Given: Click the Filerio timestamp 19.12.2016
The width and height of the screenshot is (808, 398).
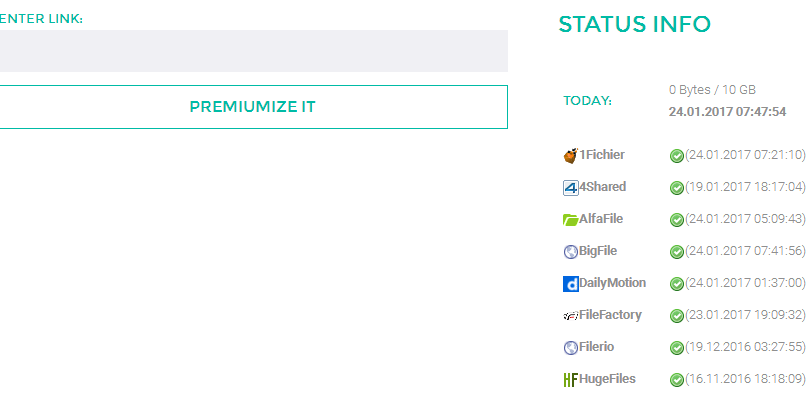Looking at the screenshot, I should [x=745, y=347].
